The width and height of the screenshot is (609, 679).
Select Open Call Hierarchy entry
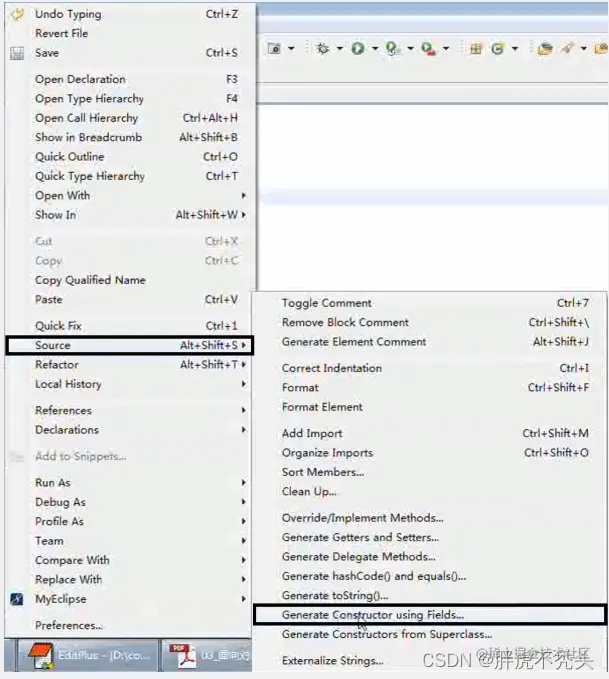tap(130, 118)
